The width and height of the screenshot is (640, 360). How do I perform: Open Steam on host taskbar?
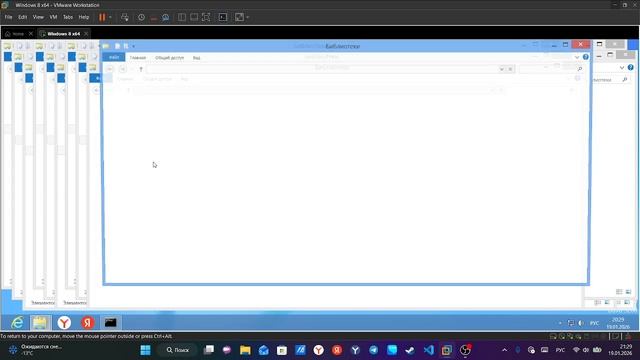point(410,350)
